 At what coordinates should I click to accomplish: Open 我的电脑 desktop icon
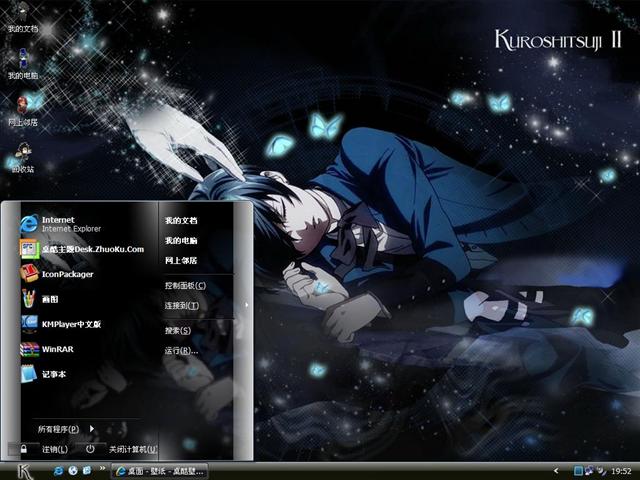[23, 64]
